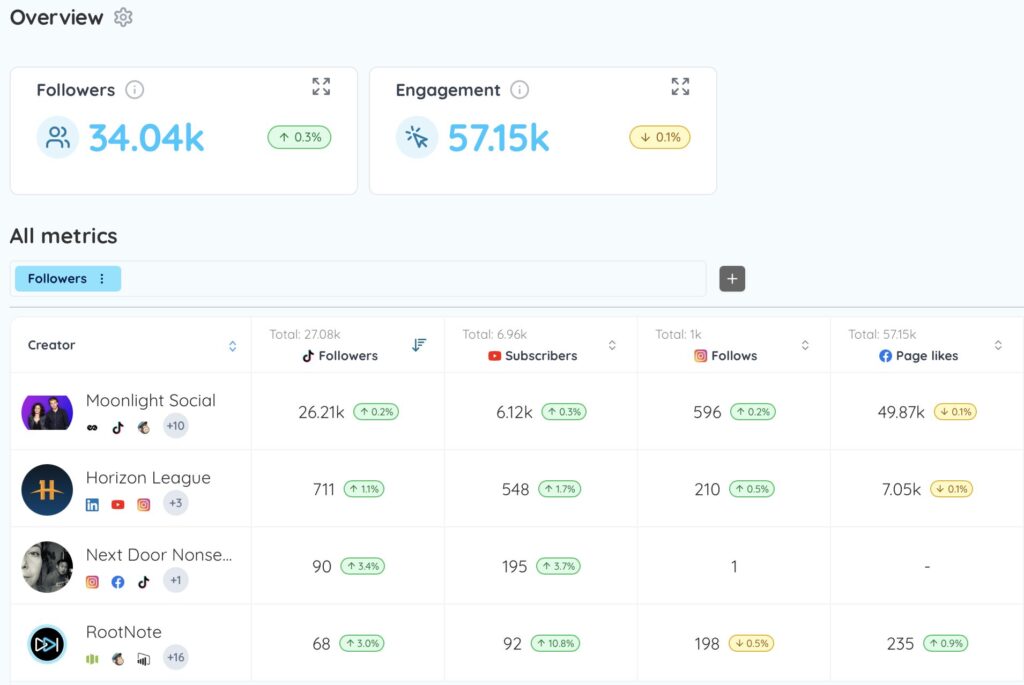Open the Page likes column sort control
Viewport: 1024px width, 685px height.
(998, 344)
